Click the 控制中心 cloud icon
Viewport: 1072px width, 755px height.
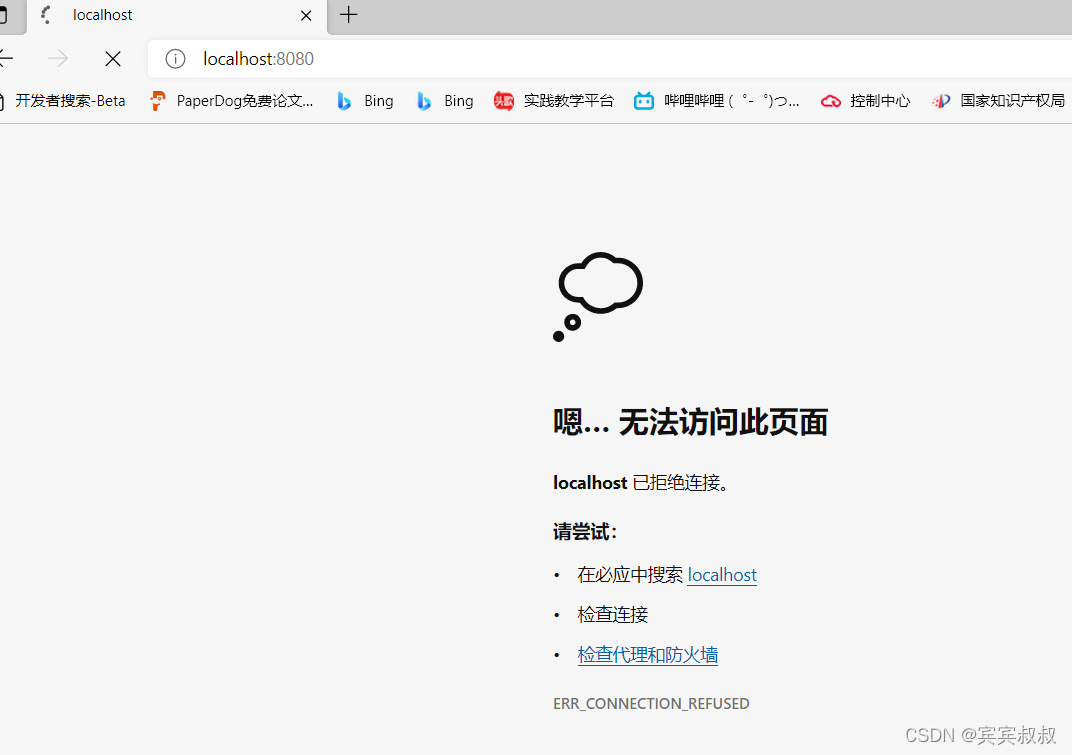click(831, 100)
